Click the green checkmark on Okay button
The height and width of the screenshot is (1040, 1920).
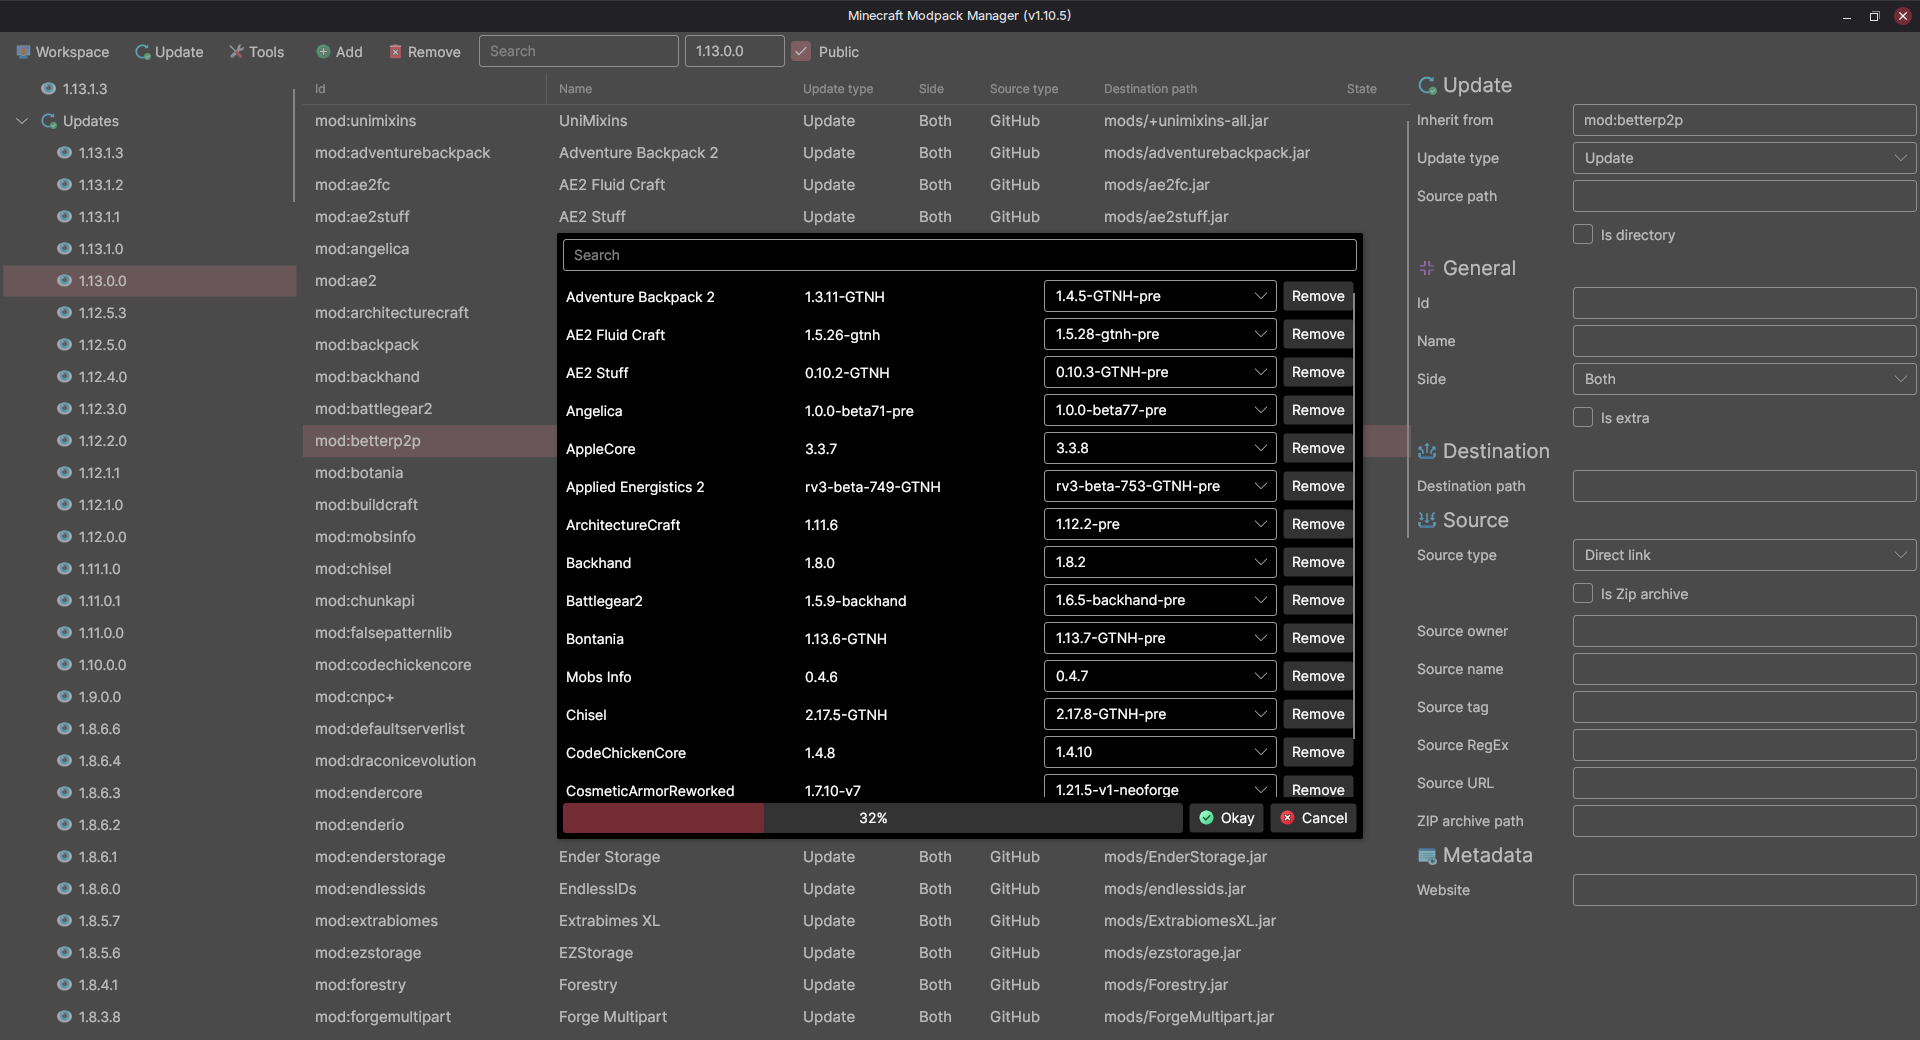(1207, 818)
